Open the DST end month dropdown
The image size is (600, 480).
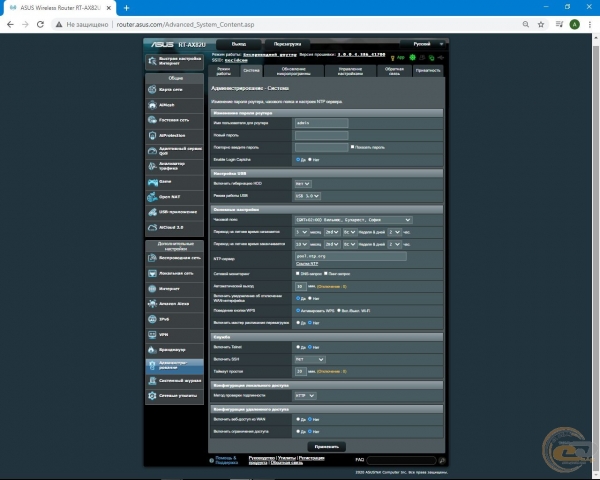pyautogui.click(x=302, y=244)
